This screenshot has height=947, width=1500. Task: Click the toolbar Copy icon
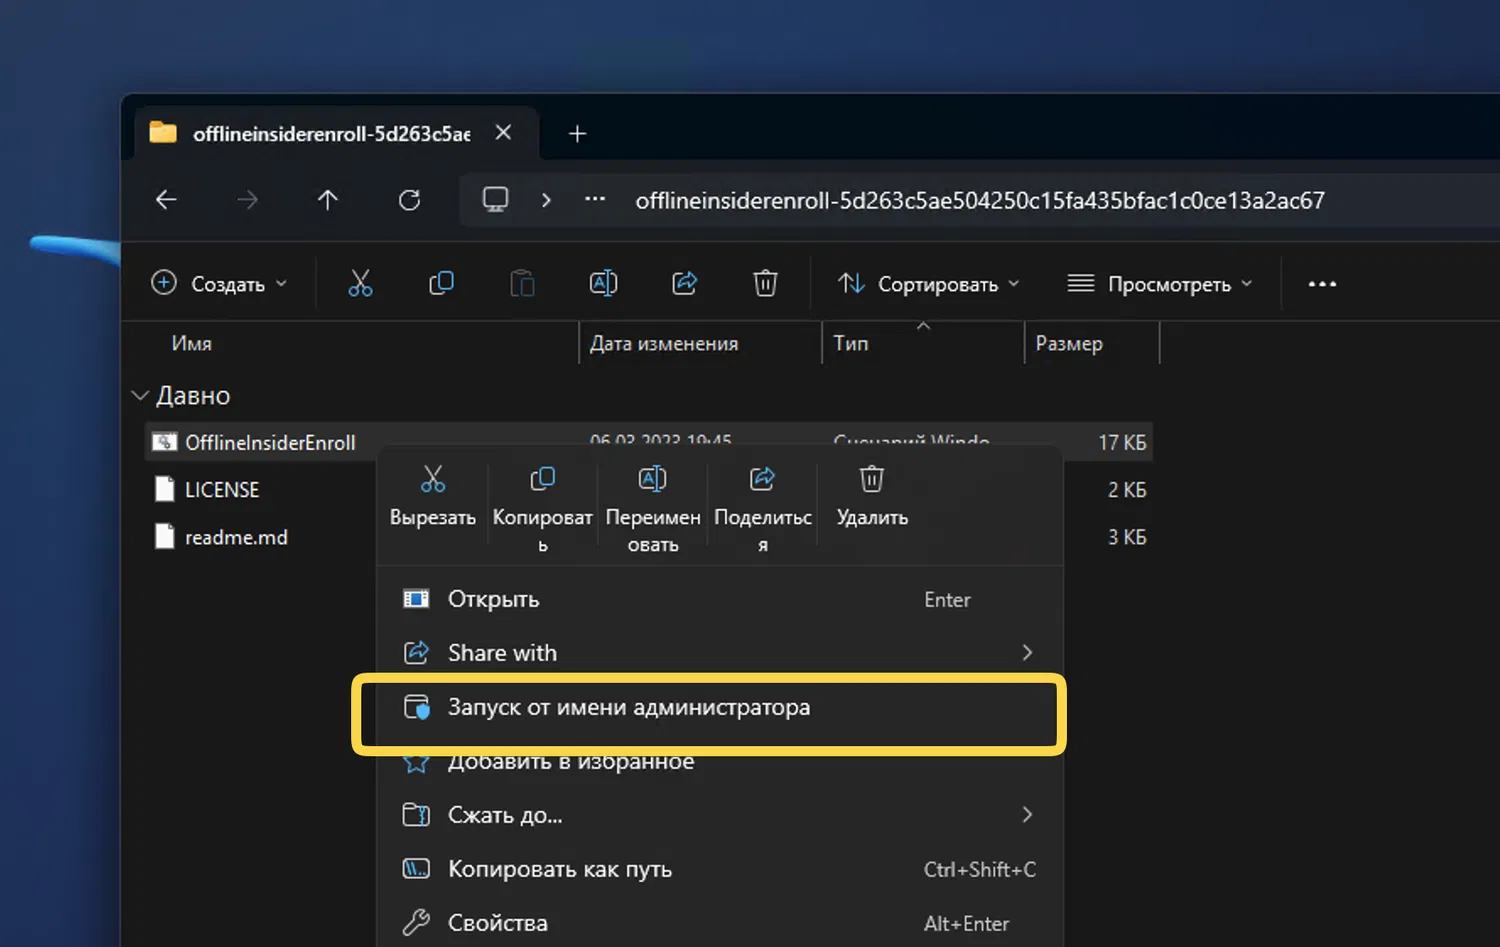pos(441,284)
